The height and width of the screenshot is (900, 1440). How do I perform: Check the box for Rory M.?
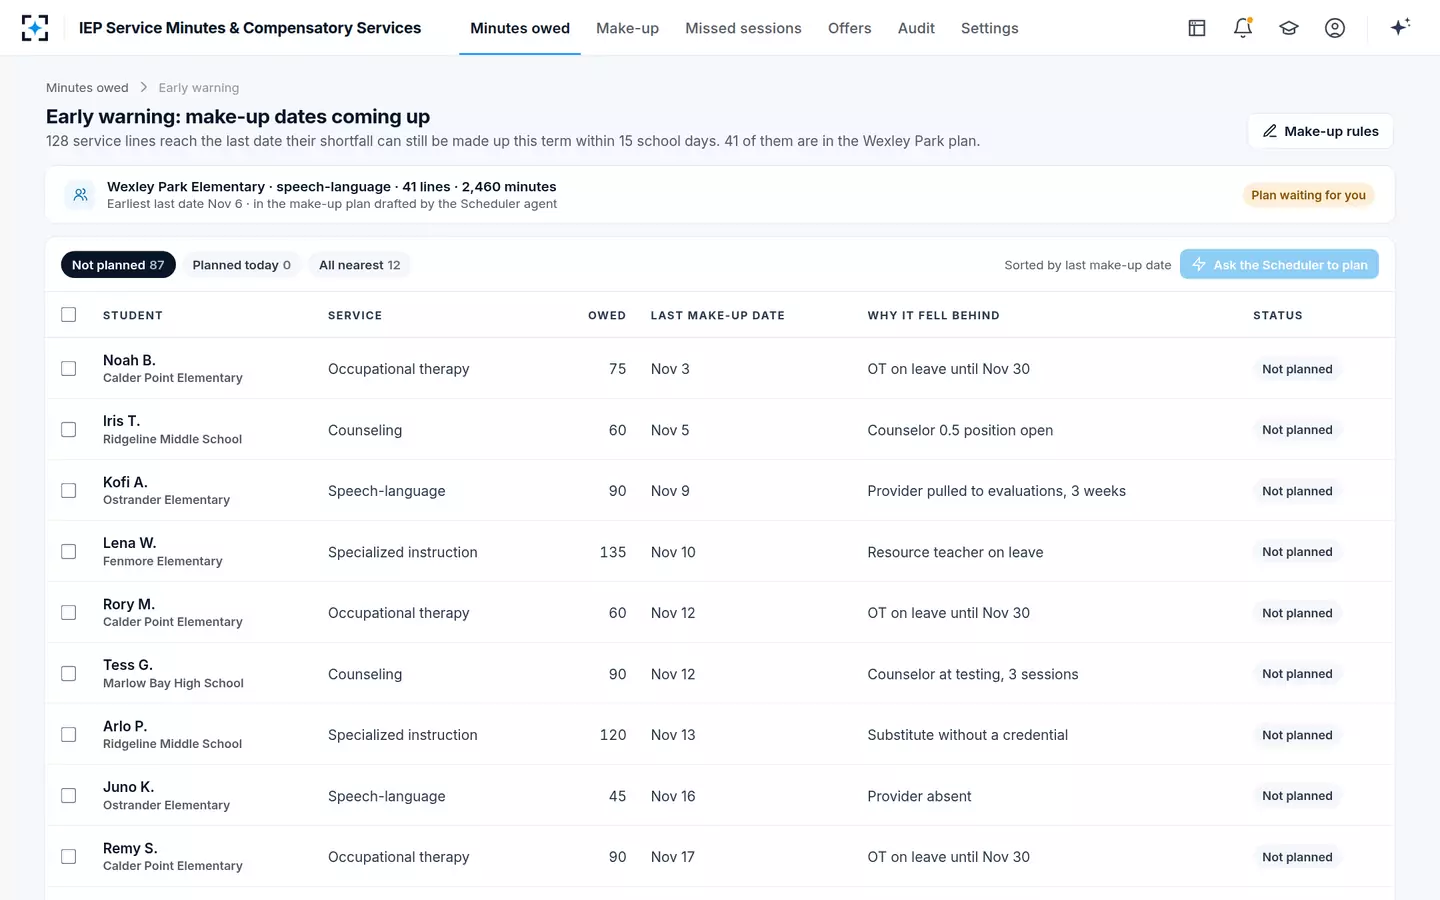[69, 613]
